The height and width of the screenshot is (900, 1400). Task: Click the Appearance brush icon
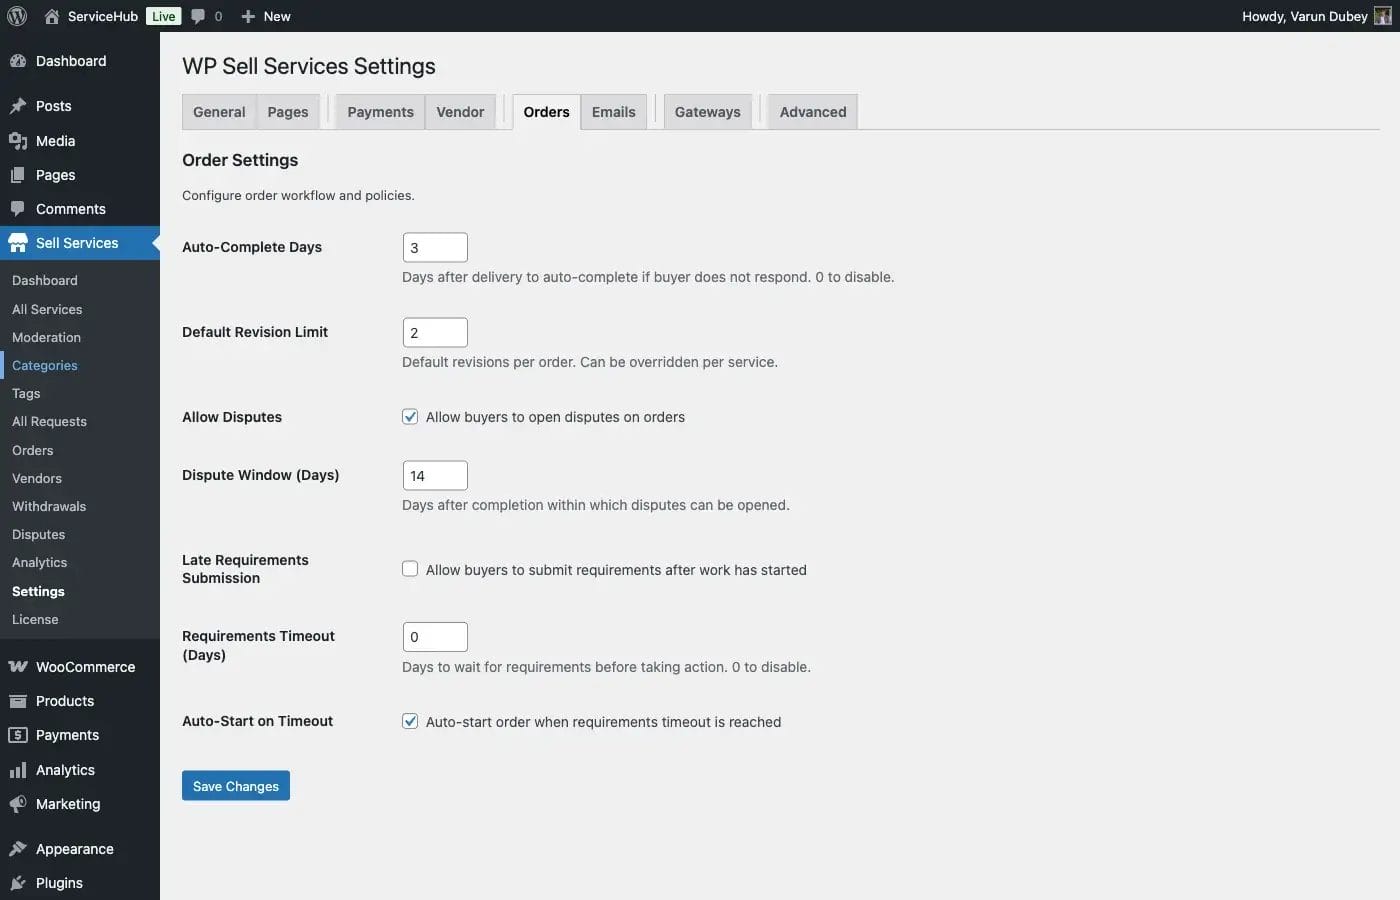click(x=20, y=848)
